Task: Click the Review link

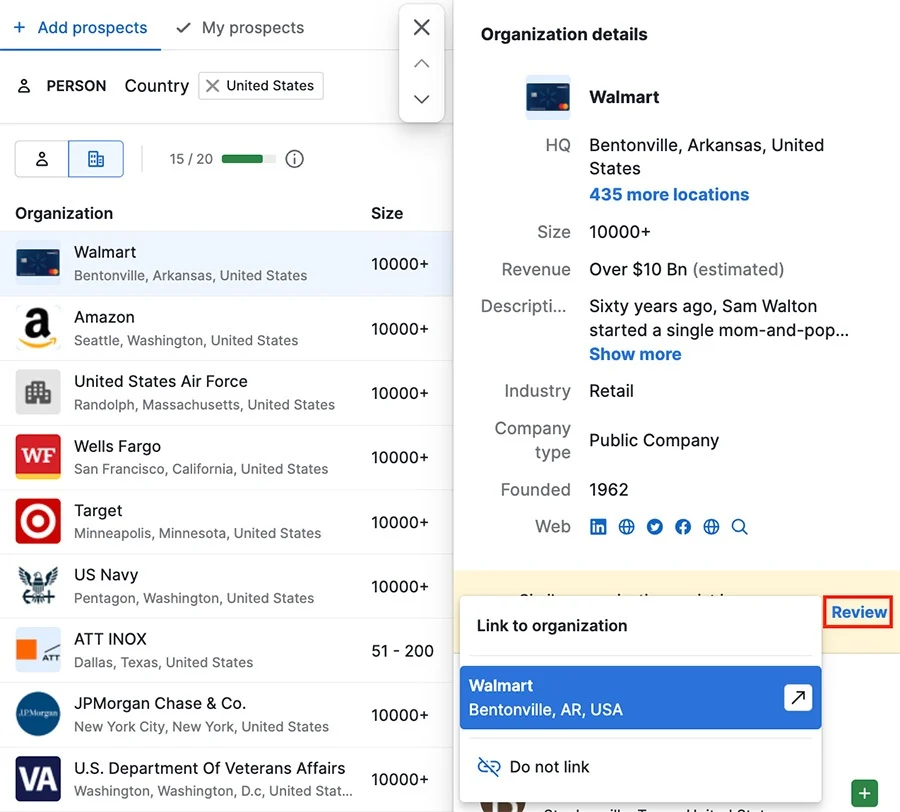Action: (x=859, y=612)
